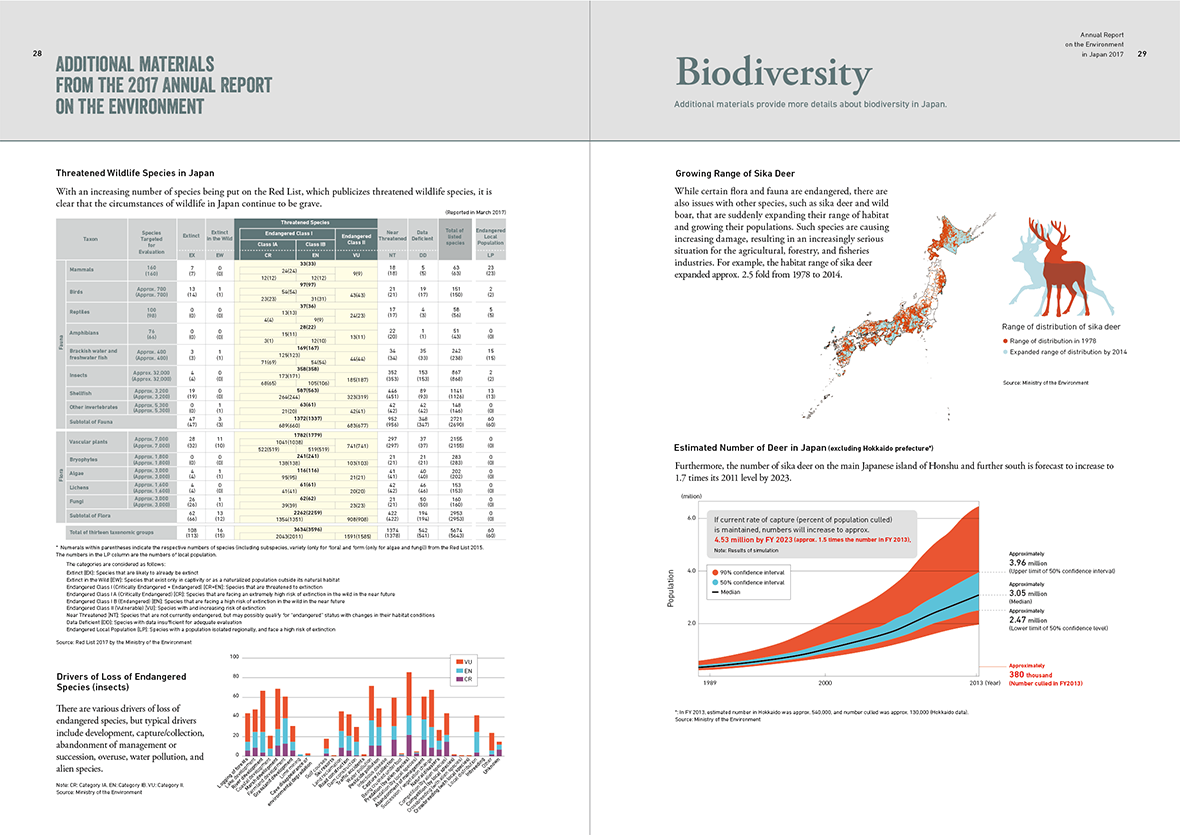Click the Drivers of Loss heading
The height and width of the screenshot is (835, 1180).
121,682
